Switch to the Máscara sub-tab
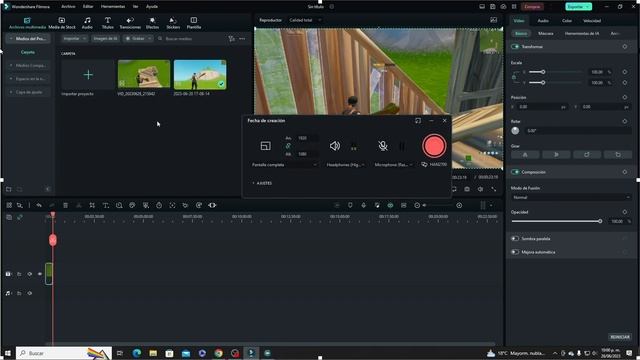 coord(545,33)
